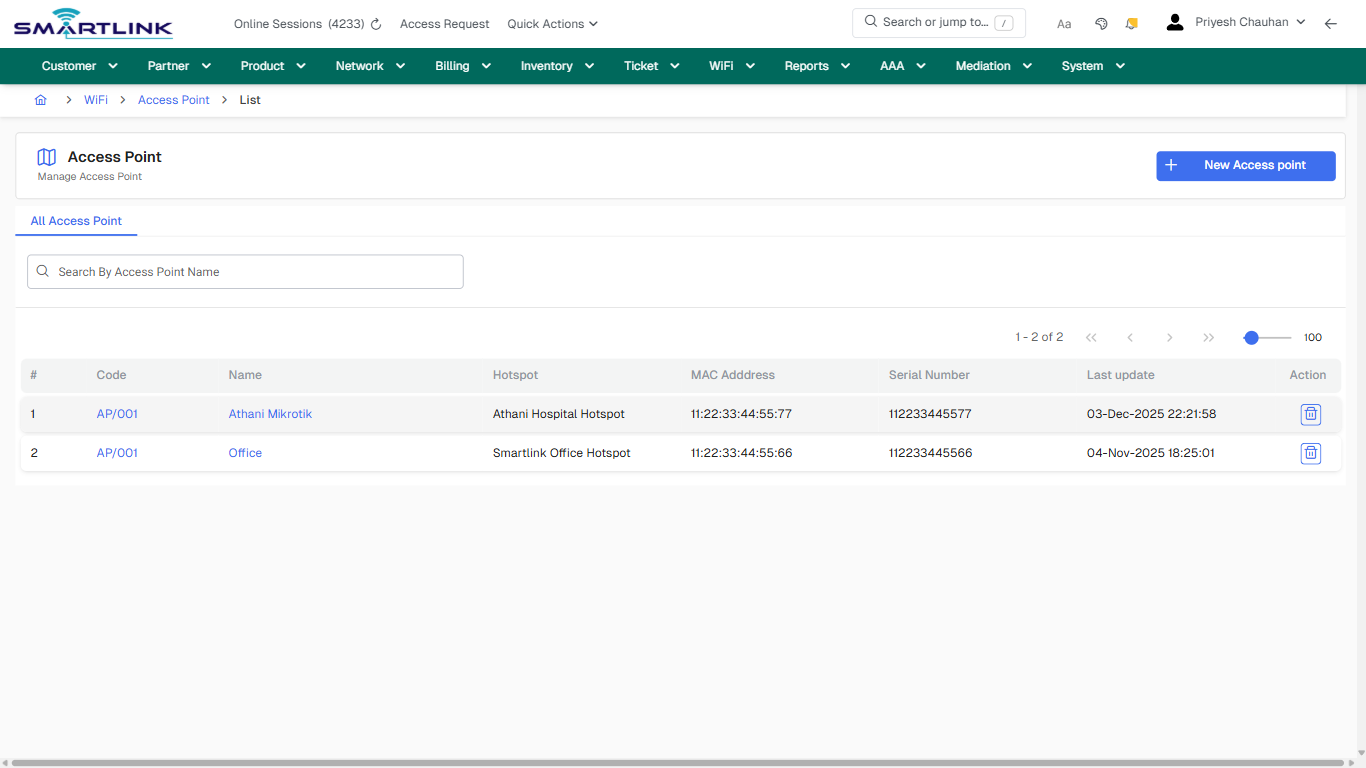This screenshot has height=768, width=1366.
Task: Click the back arrow in the header
Action: (x=1331, y=23)
